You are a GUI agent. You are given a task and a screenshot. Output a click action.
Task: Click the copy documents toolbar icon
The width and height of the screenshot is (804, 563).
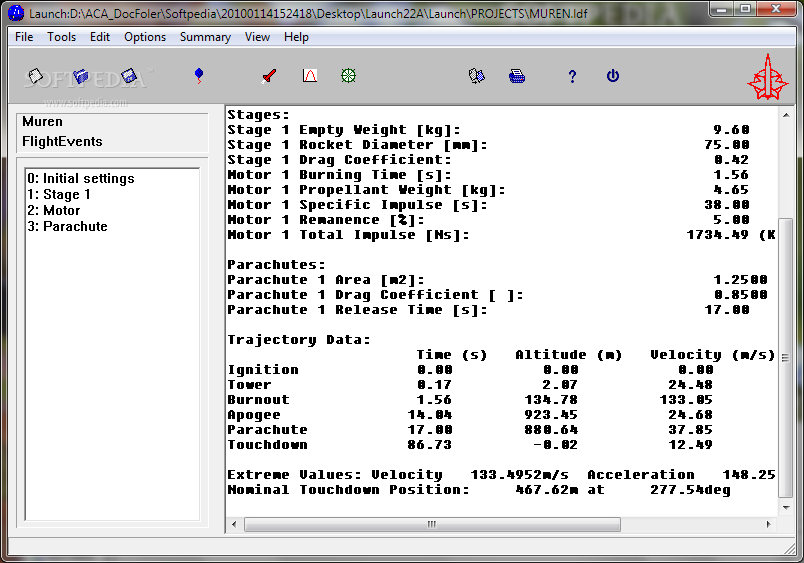(477, 76)
